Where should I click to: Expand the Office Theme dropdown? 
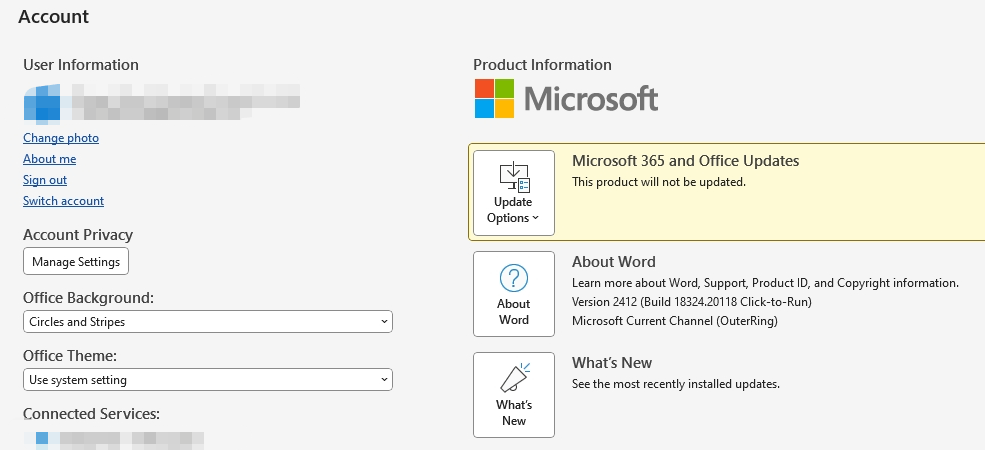pos(208,380)
